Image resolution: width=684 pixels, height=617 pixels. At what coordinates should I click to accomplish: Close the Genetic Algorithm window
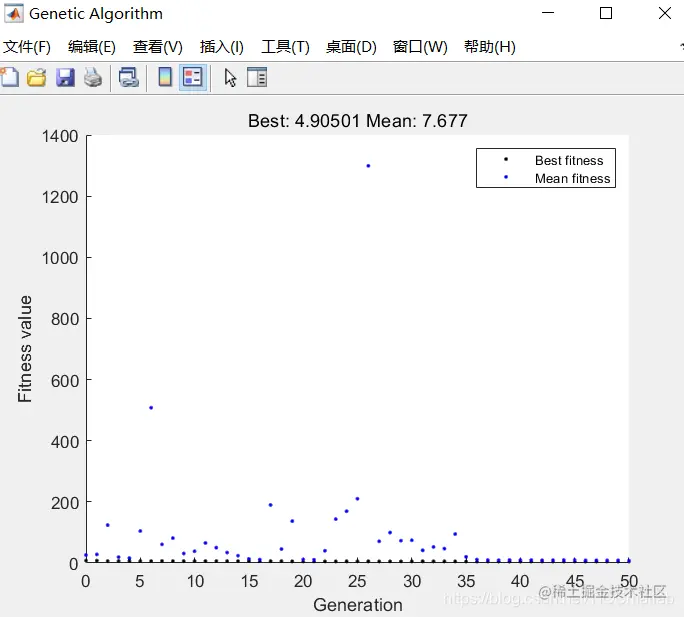point(665,13)
